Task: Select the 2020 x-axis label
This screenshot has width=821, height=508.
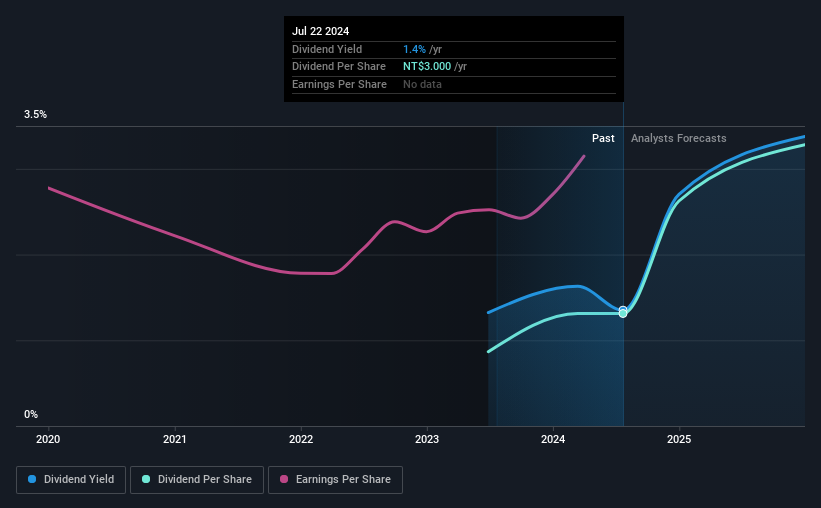Action: pyautogui.click(x=48, y=439)
